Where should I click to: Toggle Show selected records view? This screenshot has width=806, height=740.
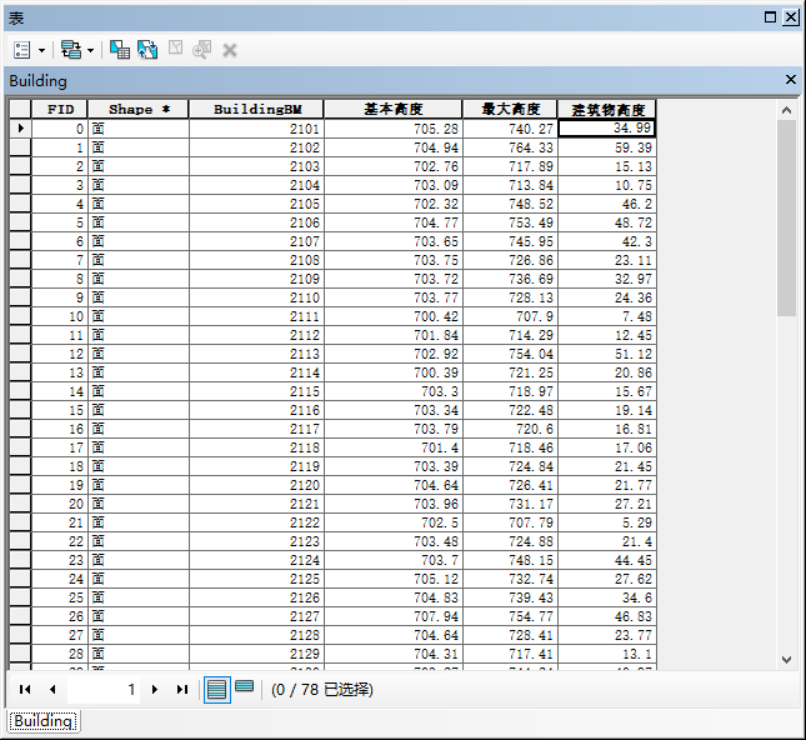244,687
